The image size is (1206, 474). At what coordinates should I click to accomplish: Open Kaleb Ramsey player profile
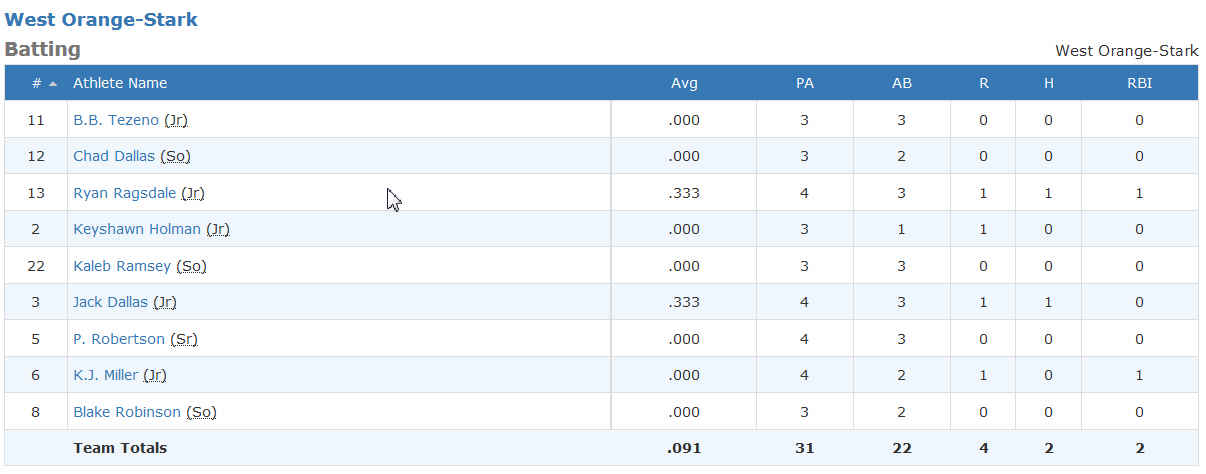pyautogui.click(x=122, y=266)
